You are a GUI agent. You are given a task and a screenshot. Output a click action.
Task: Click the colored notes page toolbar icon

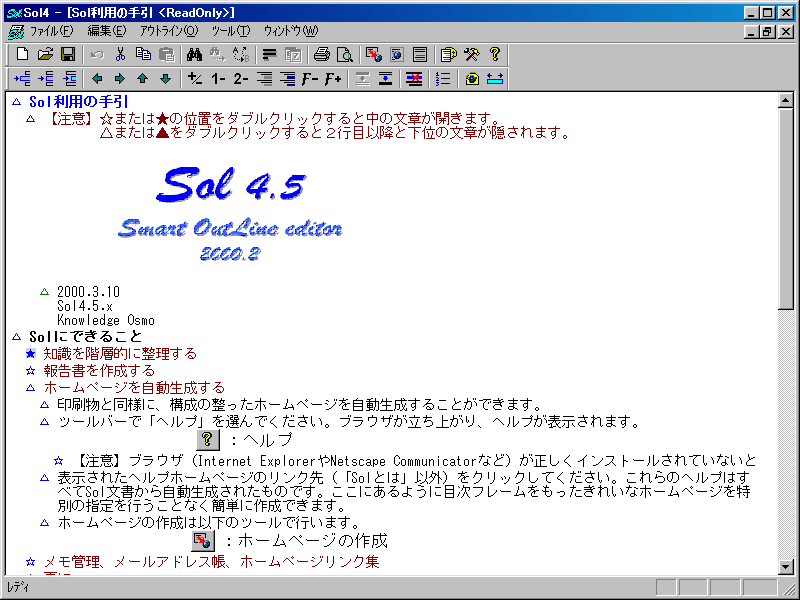[448, 54]
